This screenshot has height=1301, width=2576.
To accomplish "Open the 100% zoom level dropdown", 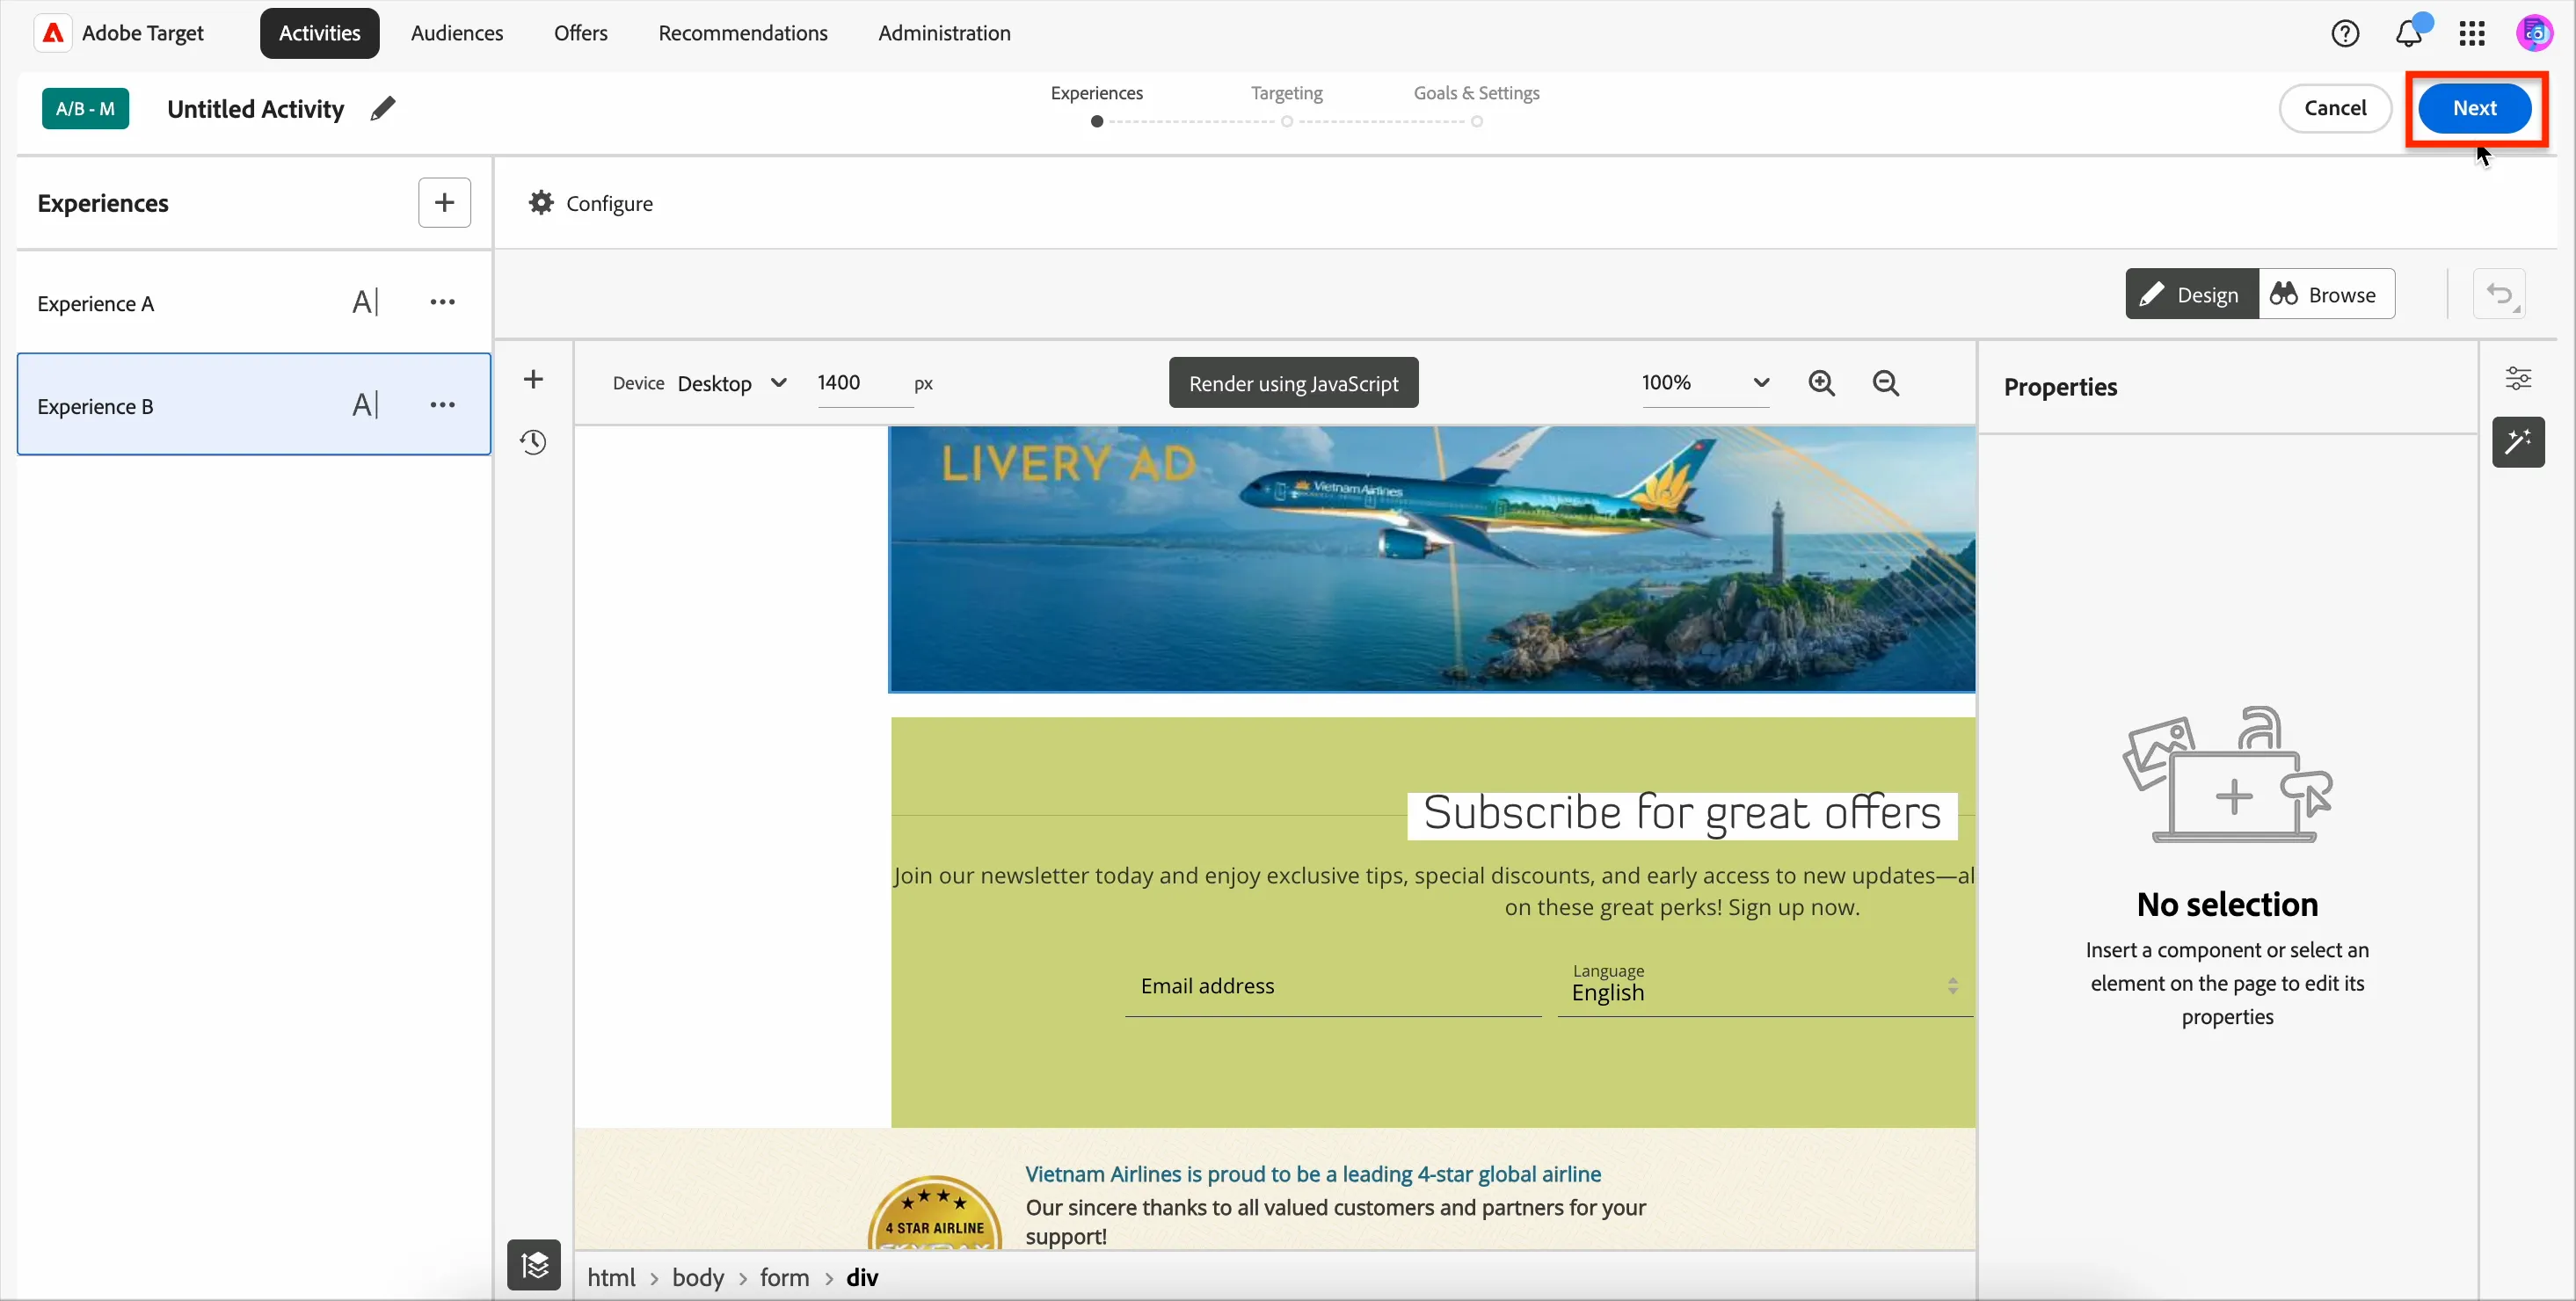I will pos(1705,383).
